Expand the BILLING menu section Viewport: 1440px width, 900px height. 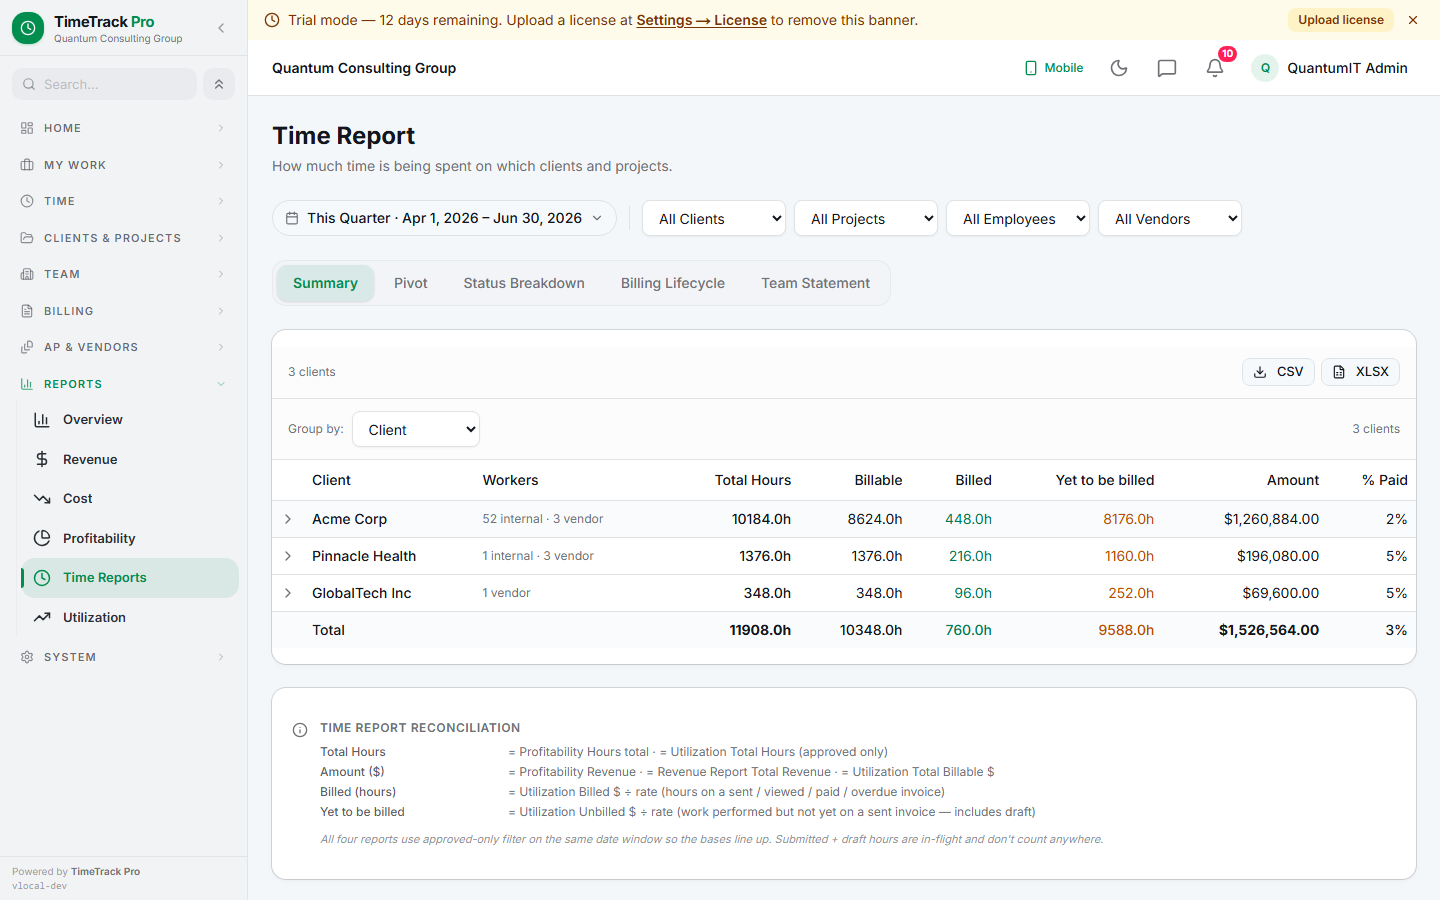click(123, 311)
